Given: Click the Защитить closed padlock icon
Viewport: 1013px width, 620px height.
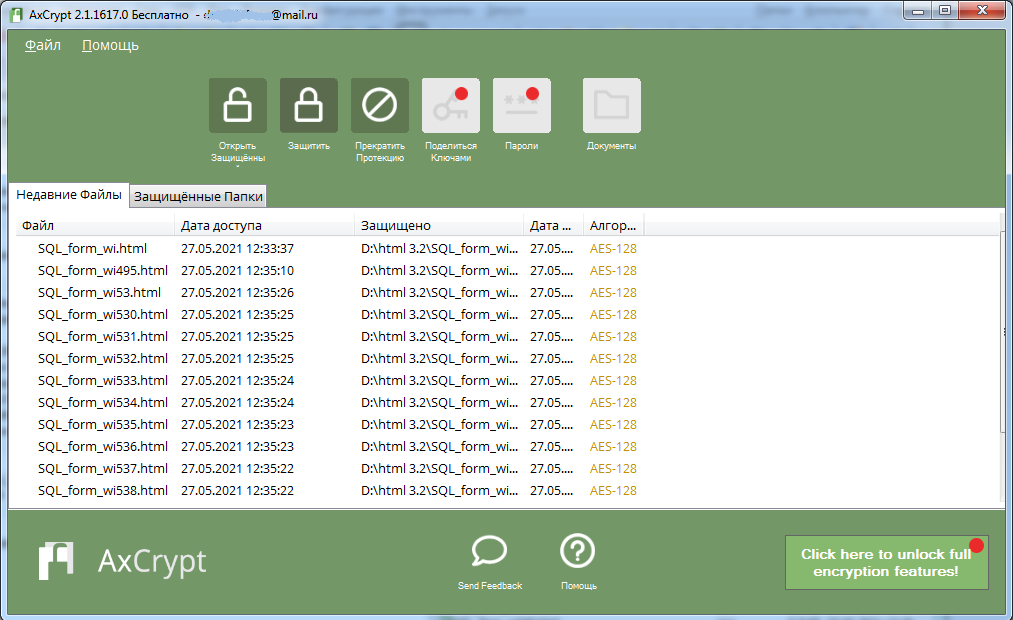Looking at the screenshot, I should (x=309, y=105).
